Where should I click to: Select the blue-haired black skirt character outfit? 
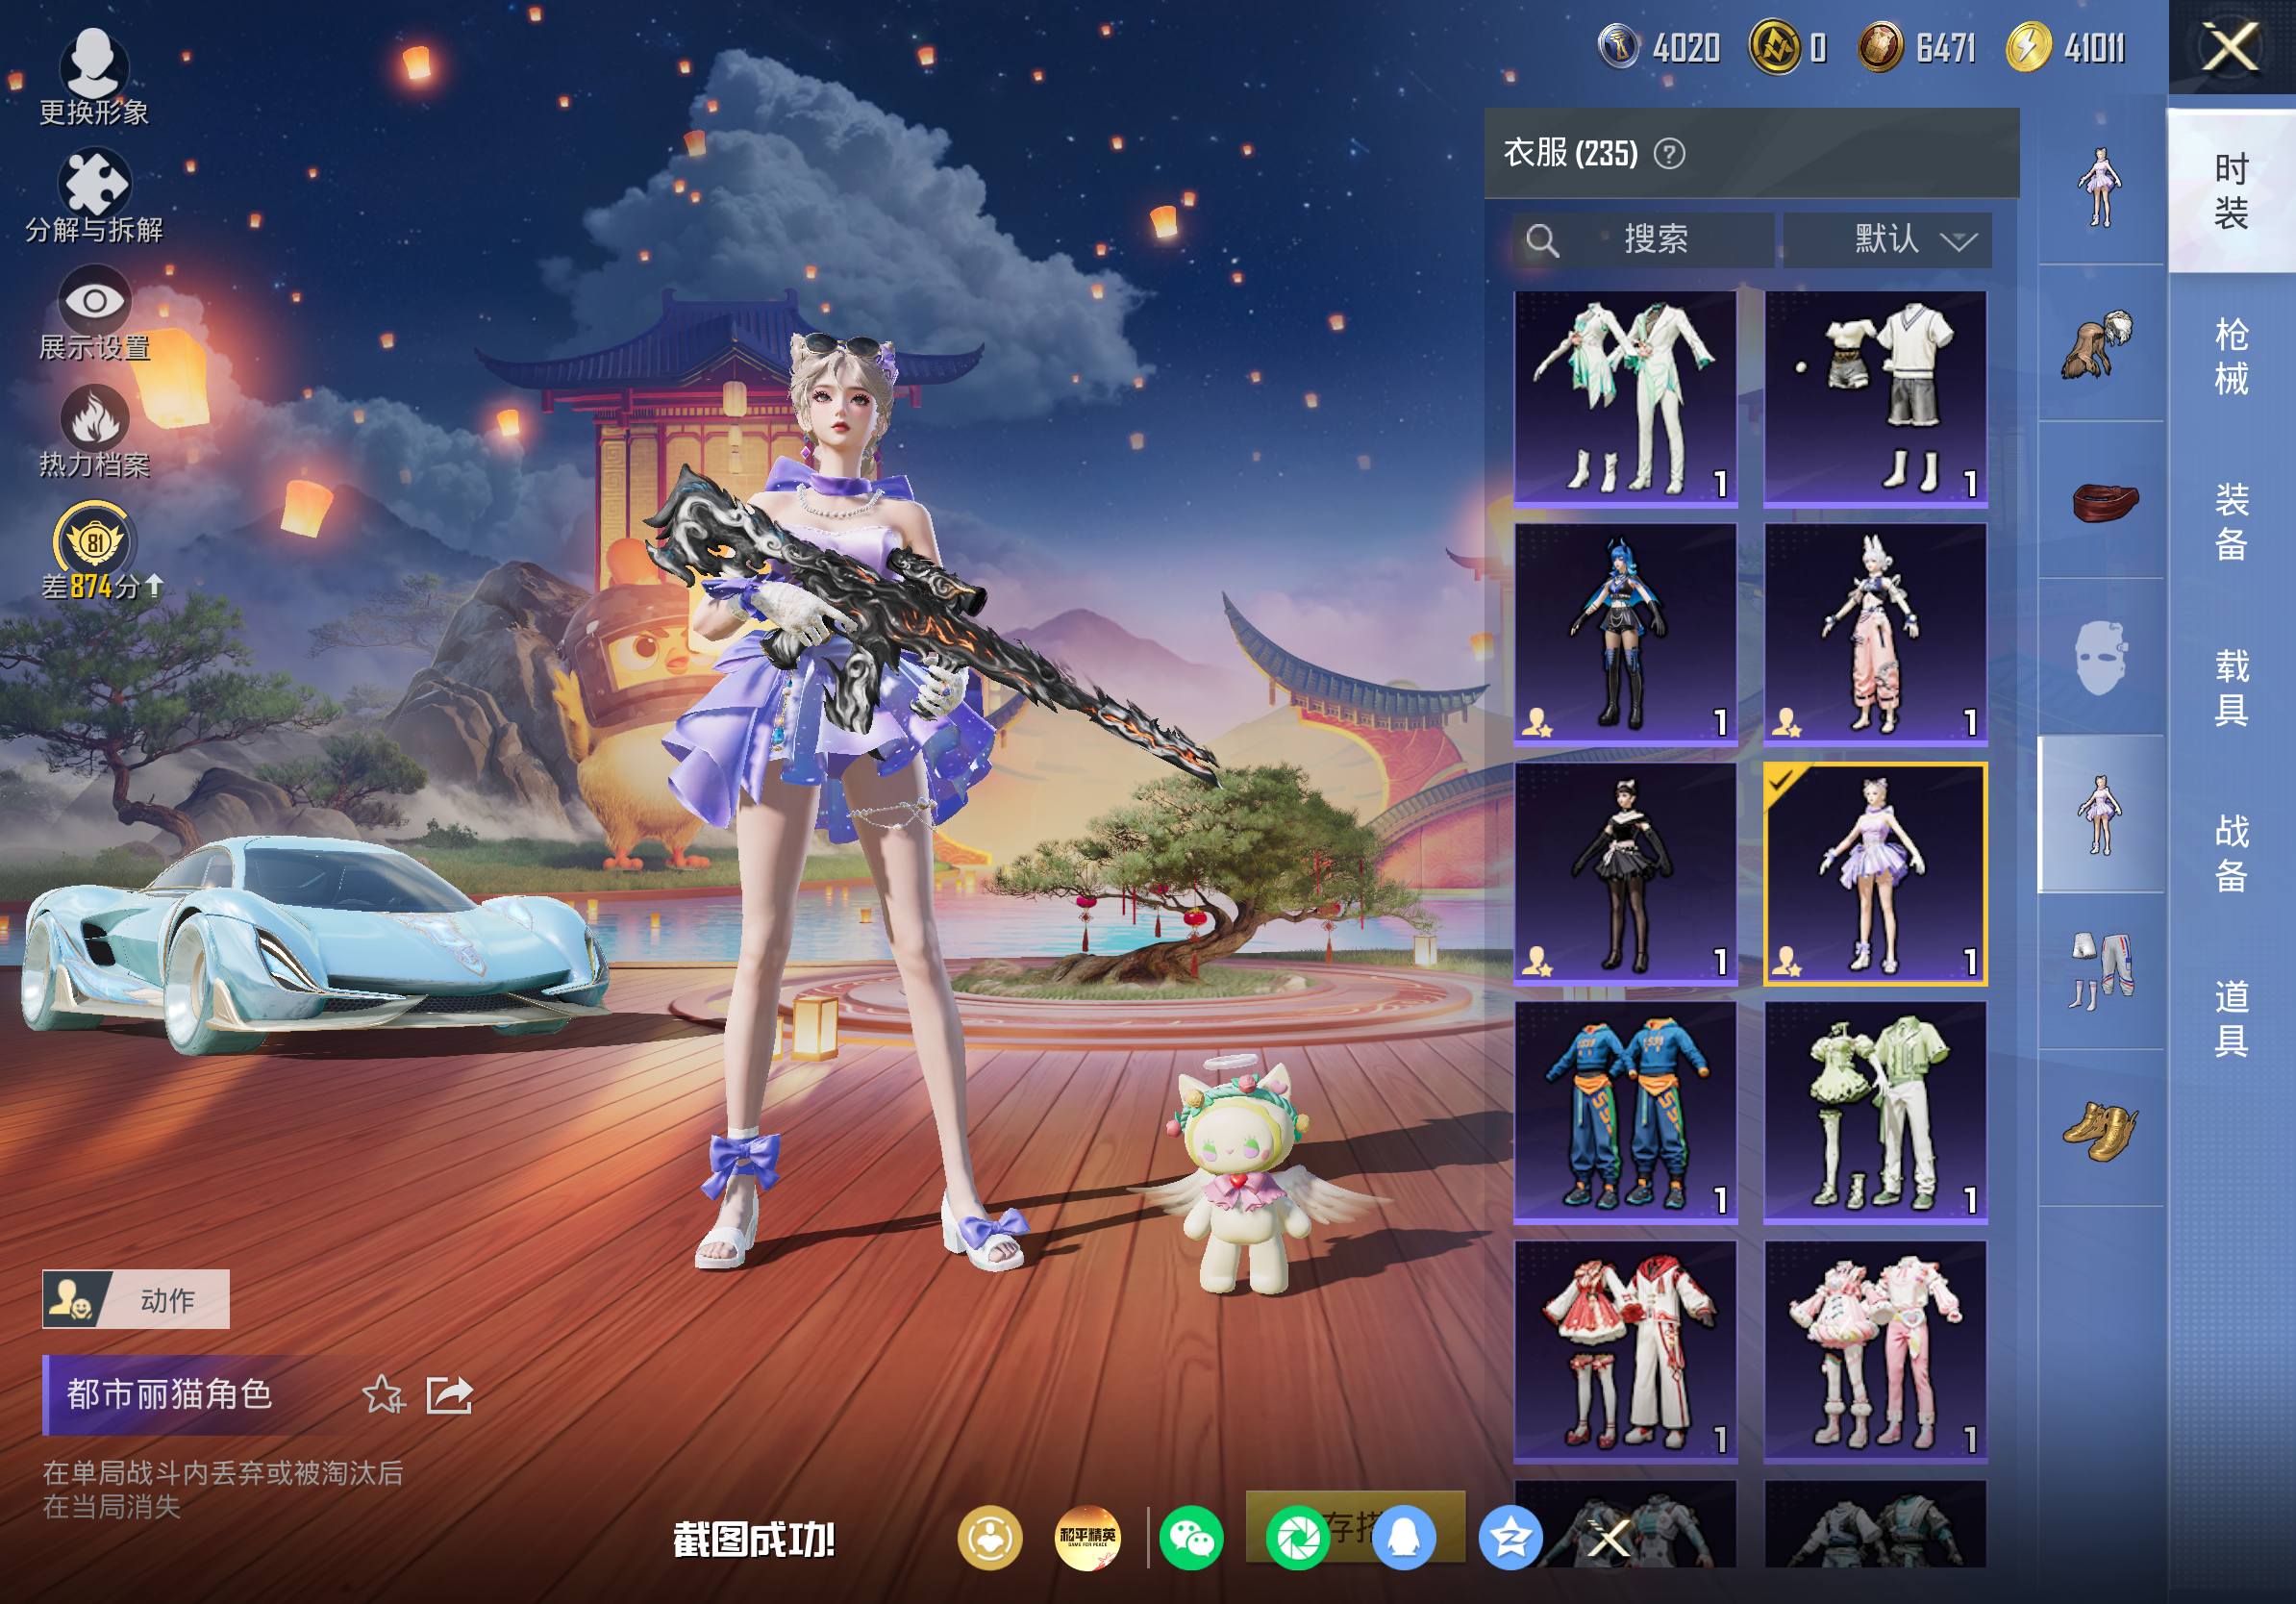[1626, 634]
